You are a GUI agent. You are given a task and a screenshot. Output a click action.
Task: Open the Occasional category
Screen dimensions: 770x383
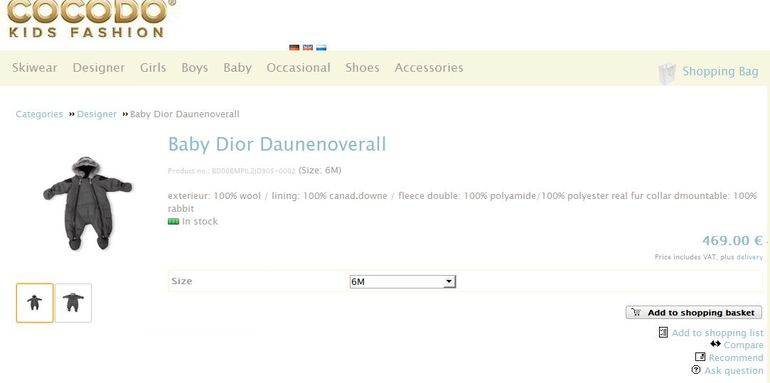299,68
